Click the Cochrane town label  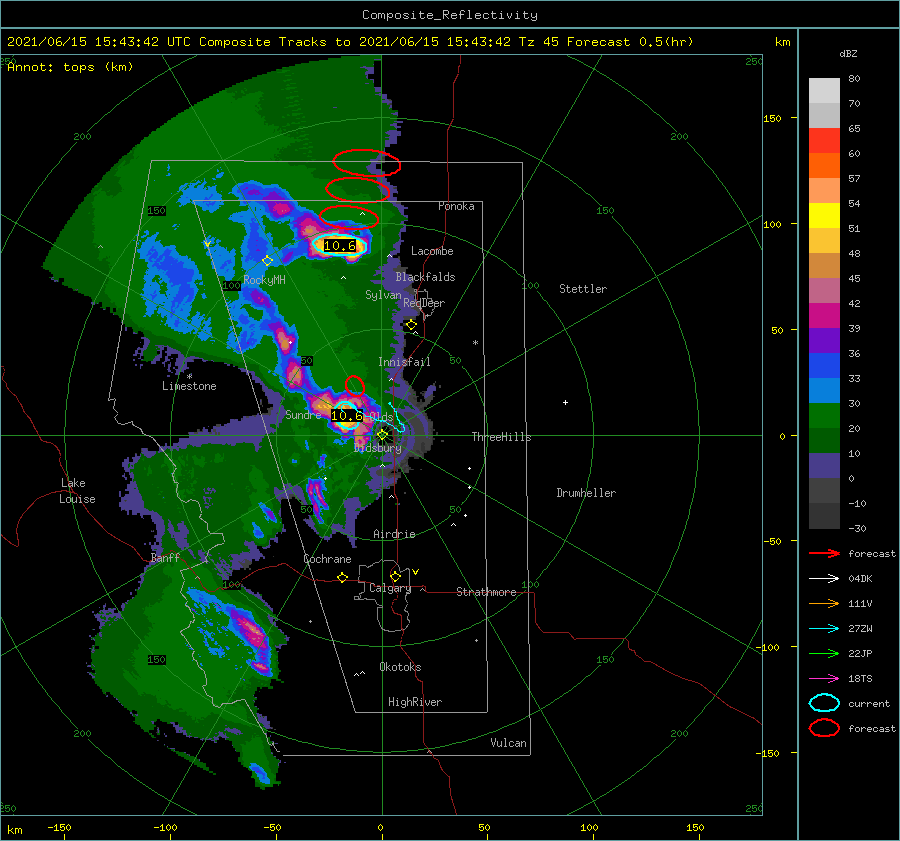(327, 559)
